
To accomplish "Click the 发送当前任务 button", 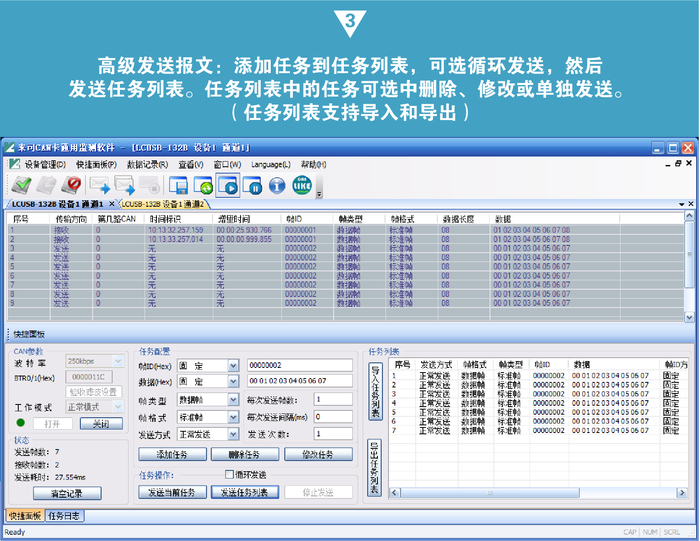I will point(172,492).
